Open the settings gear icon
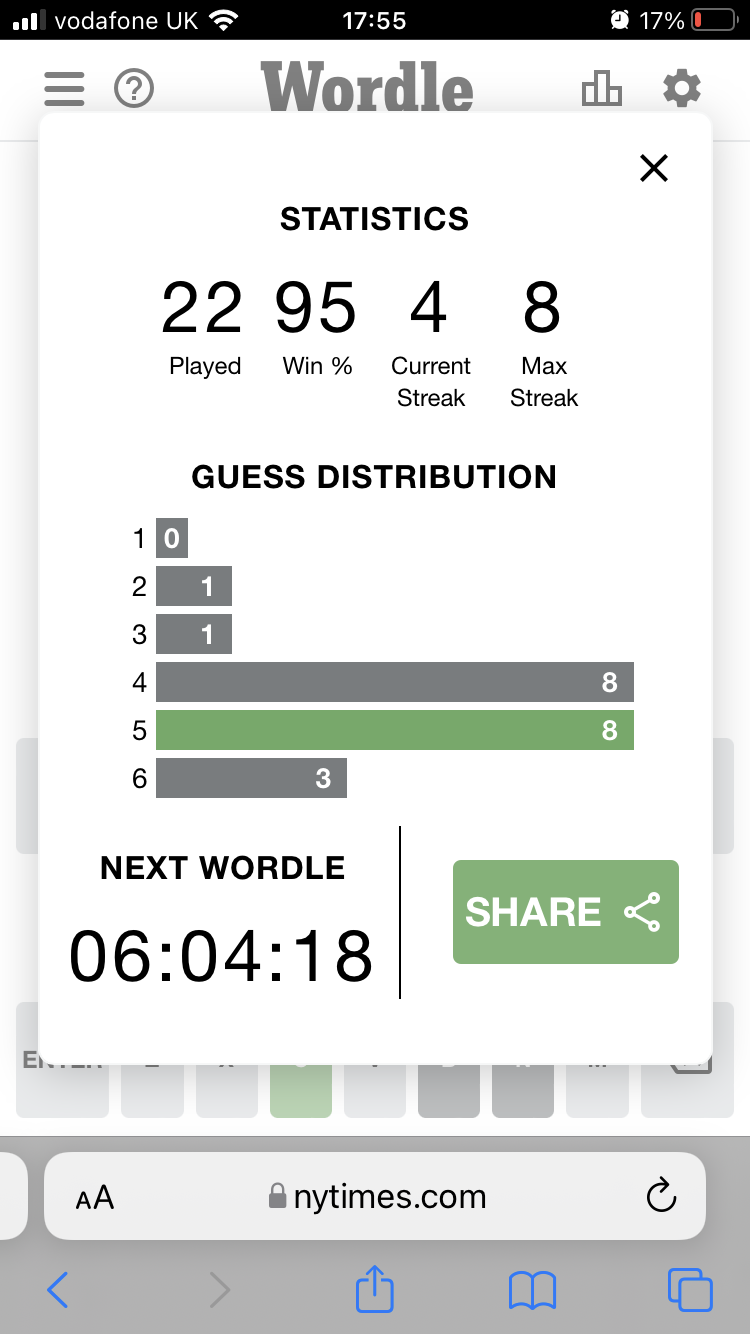The image size is (750, 1334). tap(682, 89)
